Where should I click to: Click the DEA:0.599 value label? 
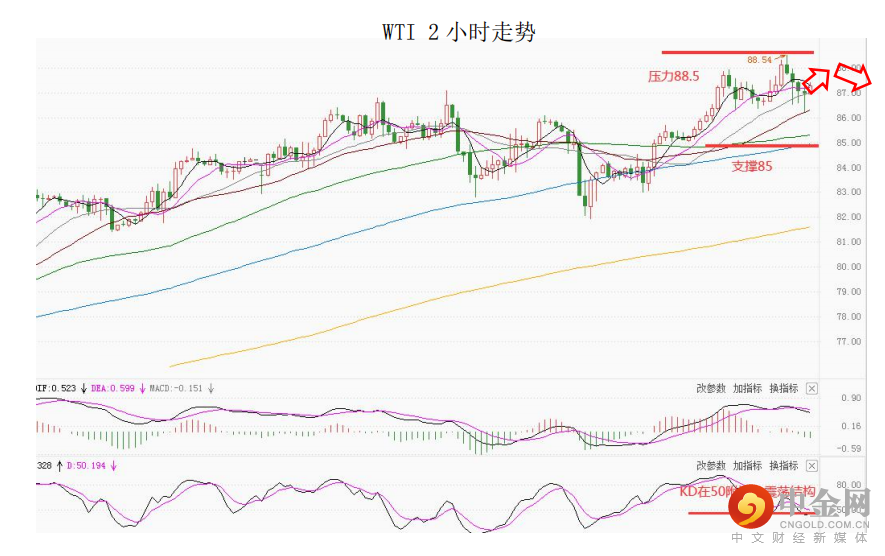pos(113,388)
